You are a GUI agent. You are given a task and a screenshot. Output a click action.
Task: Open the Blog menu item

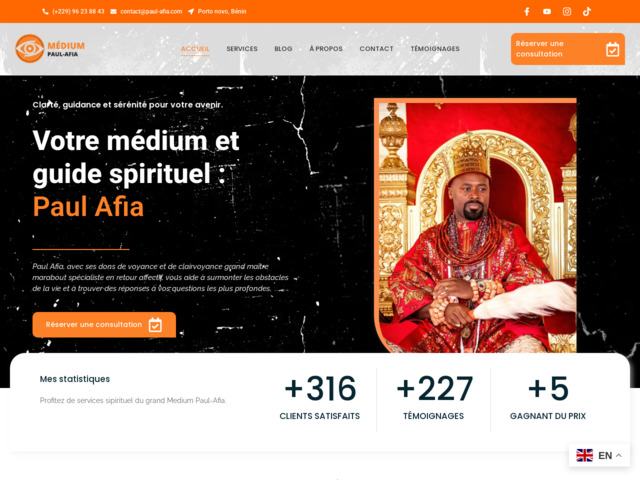click(283, 49)
